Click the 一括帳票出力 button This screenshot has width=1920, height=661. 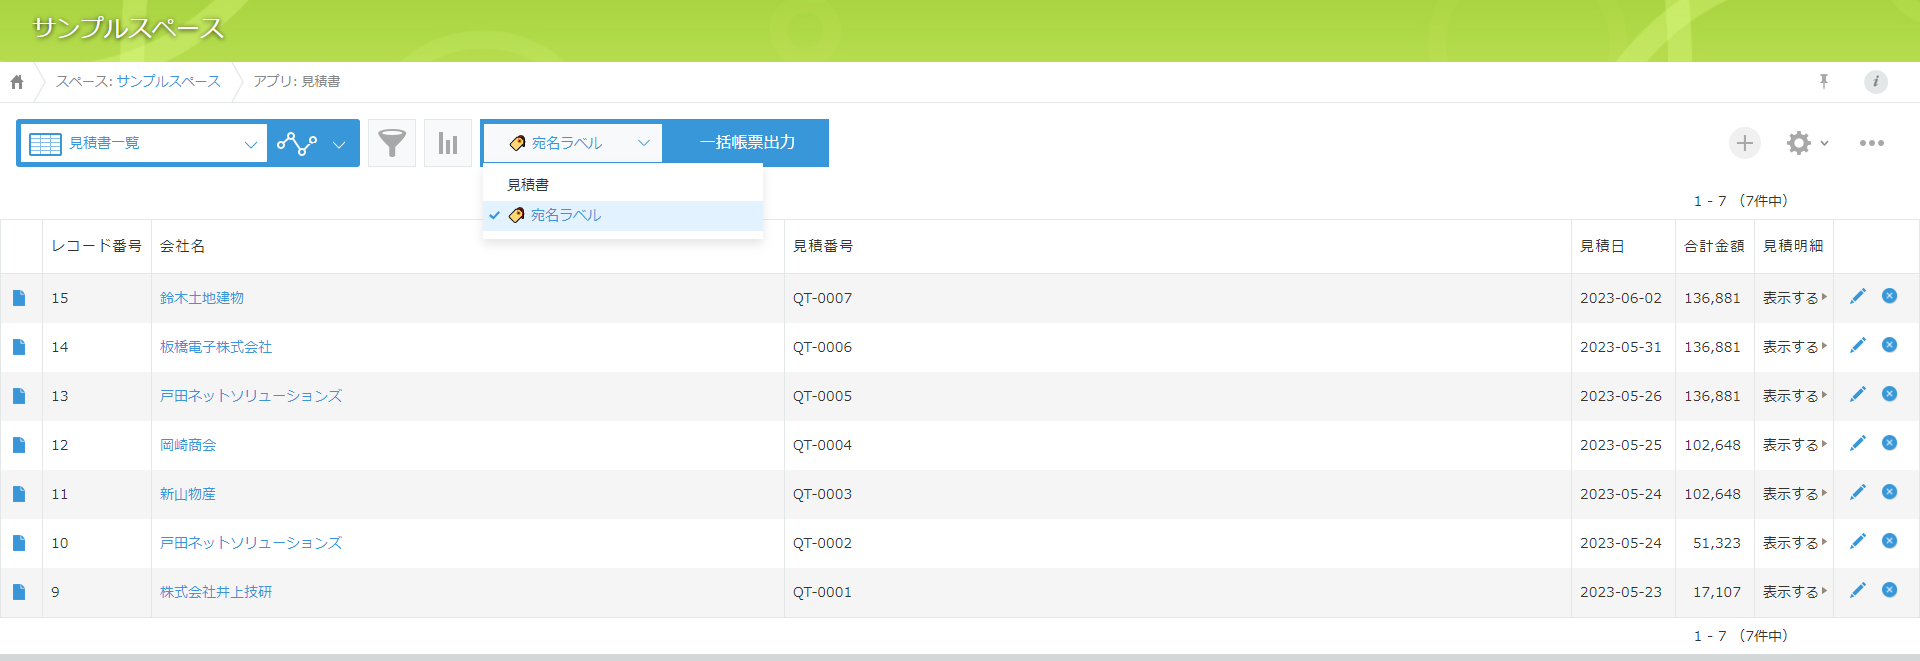(x=747, y=143)
